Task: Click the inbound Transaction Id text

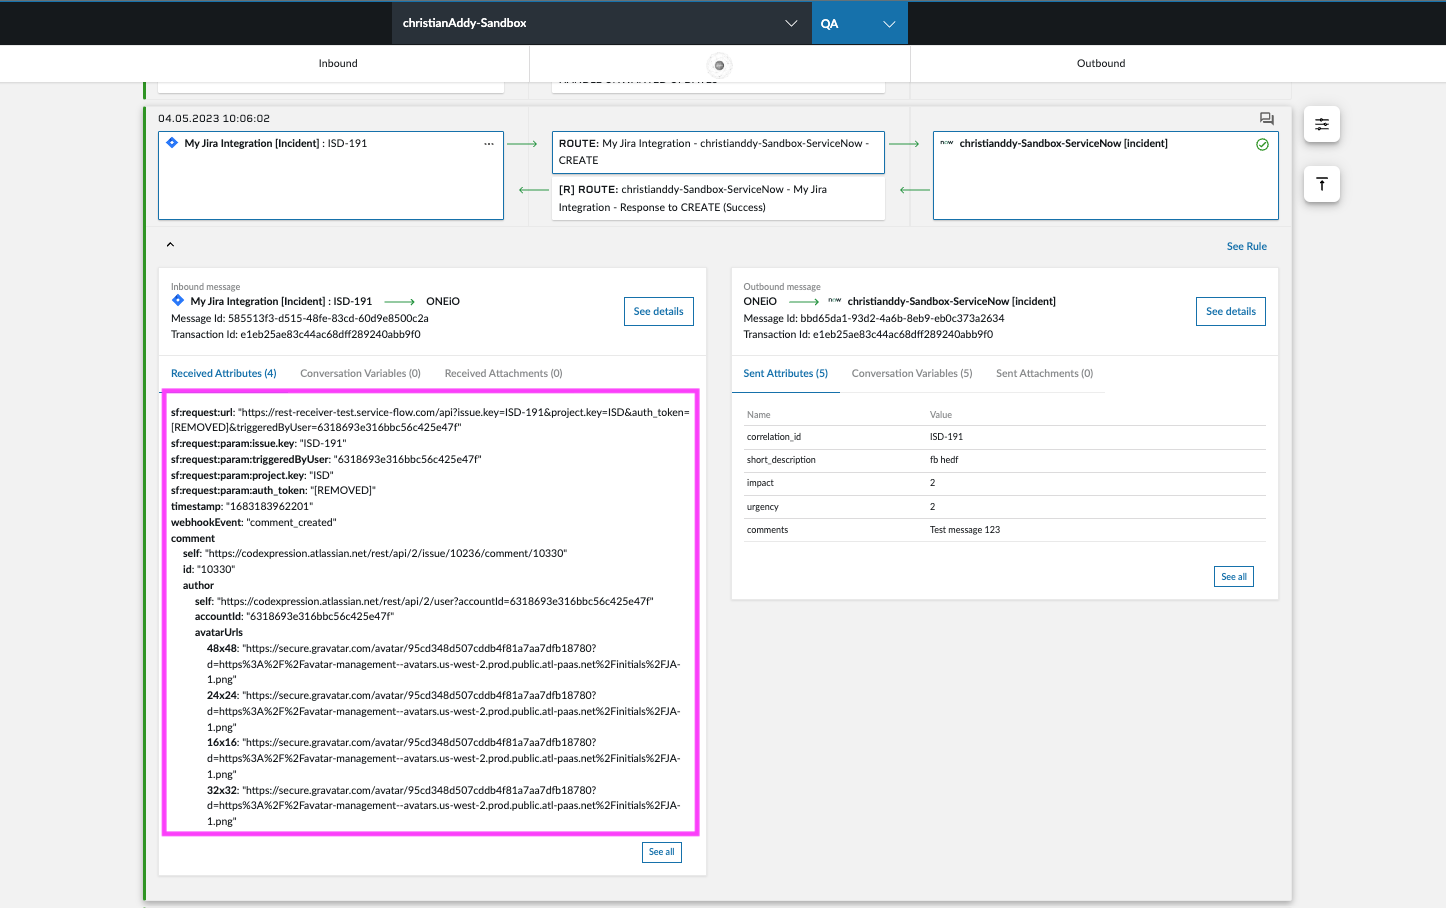Action: (x=296, y=334)
